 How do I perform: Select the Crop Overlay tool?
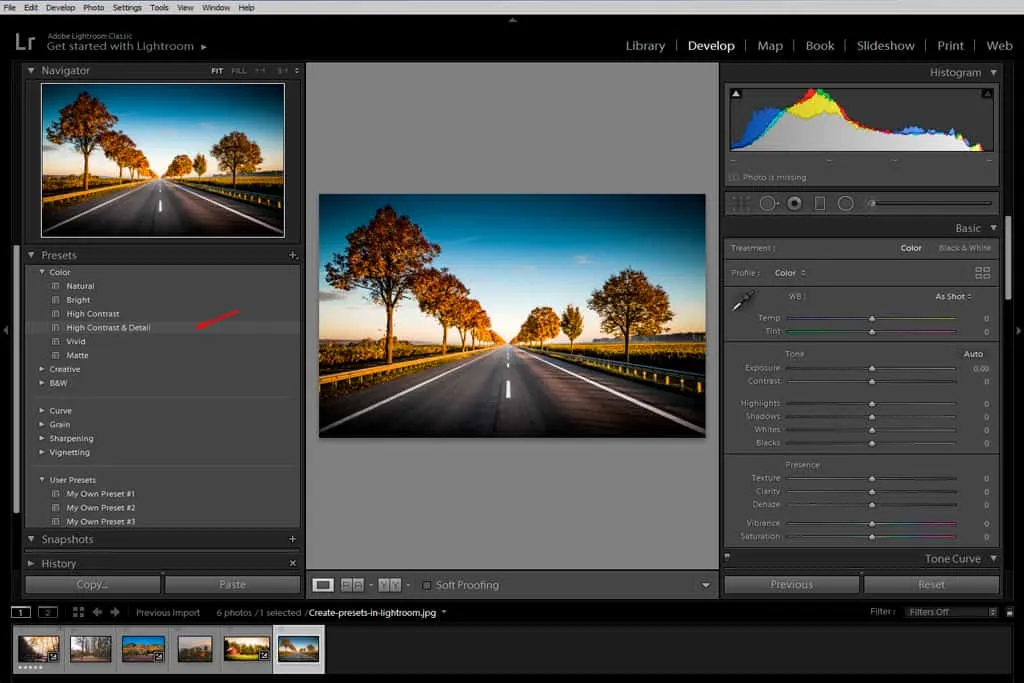pyautogui.click(x=740, y=203)
